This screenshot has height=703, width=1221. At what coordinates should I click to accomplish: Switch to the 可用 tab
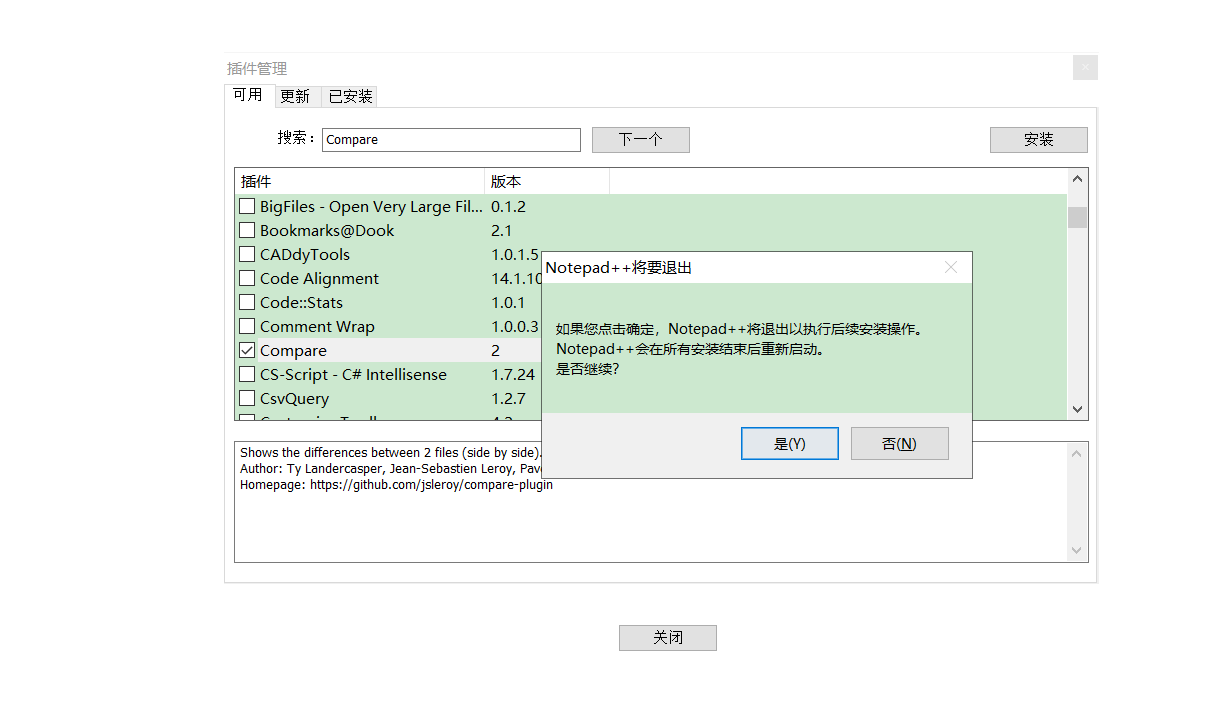pyautogui.click(x=248, y=95)
